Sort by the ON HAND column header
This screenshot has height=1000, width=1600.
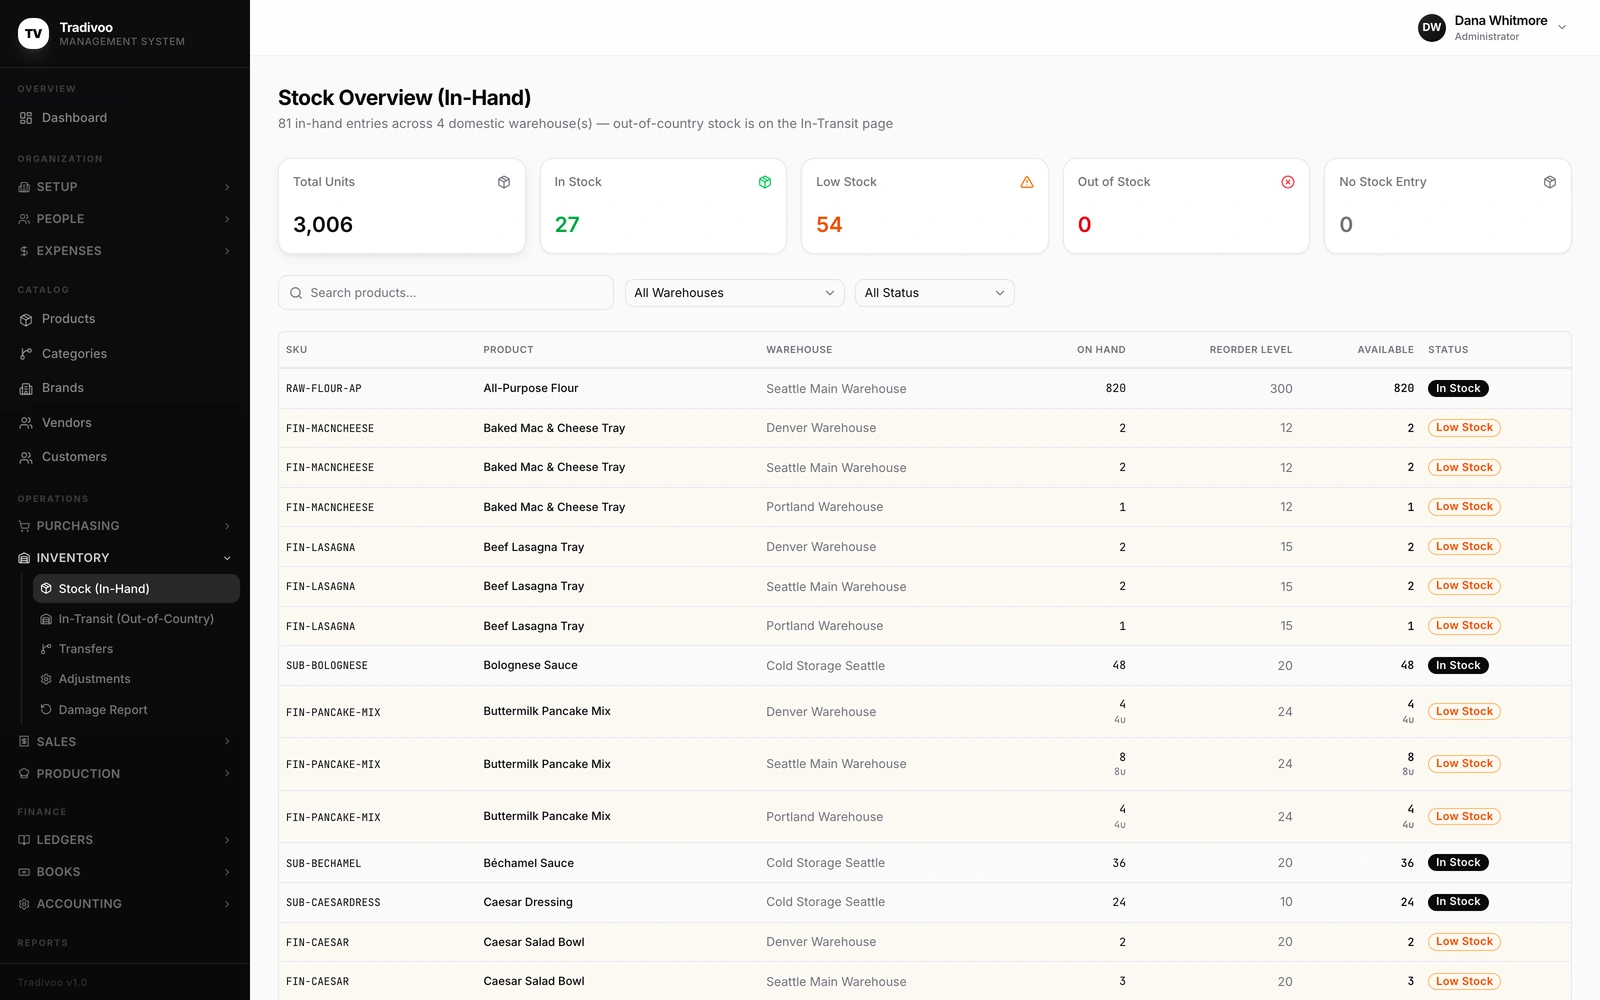(1101, 350)
